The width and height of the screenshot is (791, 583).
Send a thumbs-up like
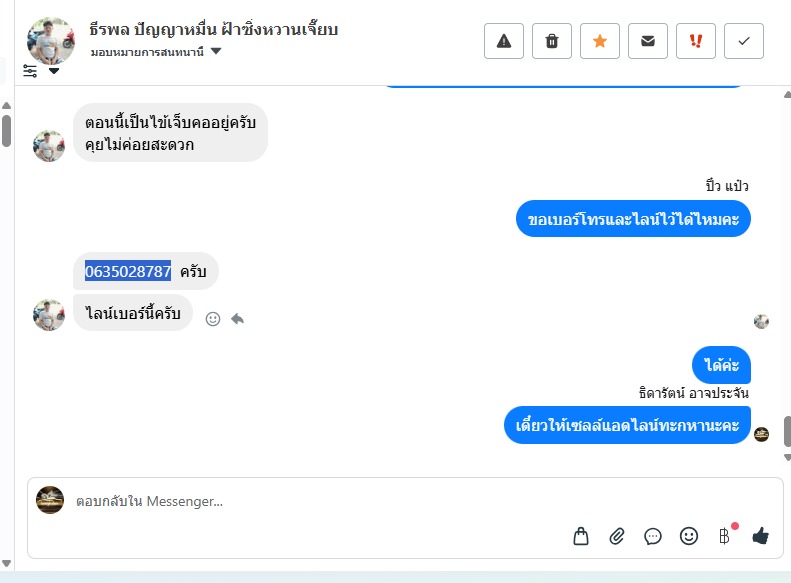point(760,536)
